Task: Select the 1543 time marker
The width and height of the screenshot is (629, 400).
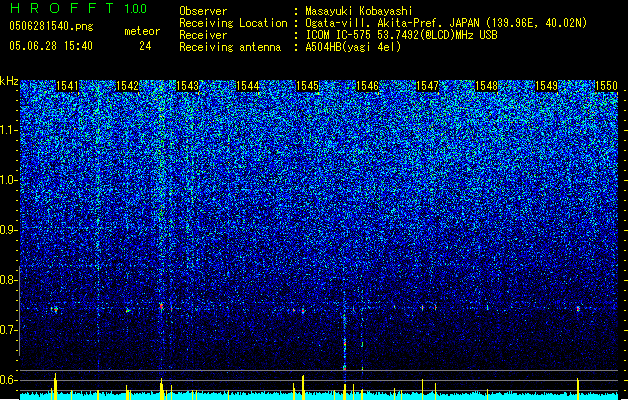Action: pos(187,86)
